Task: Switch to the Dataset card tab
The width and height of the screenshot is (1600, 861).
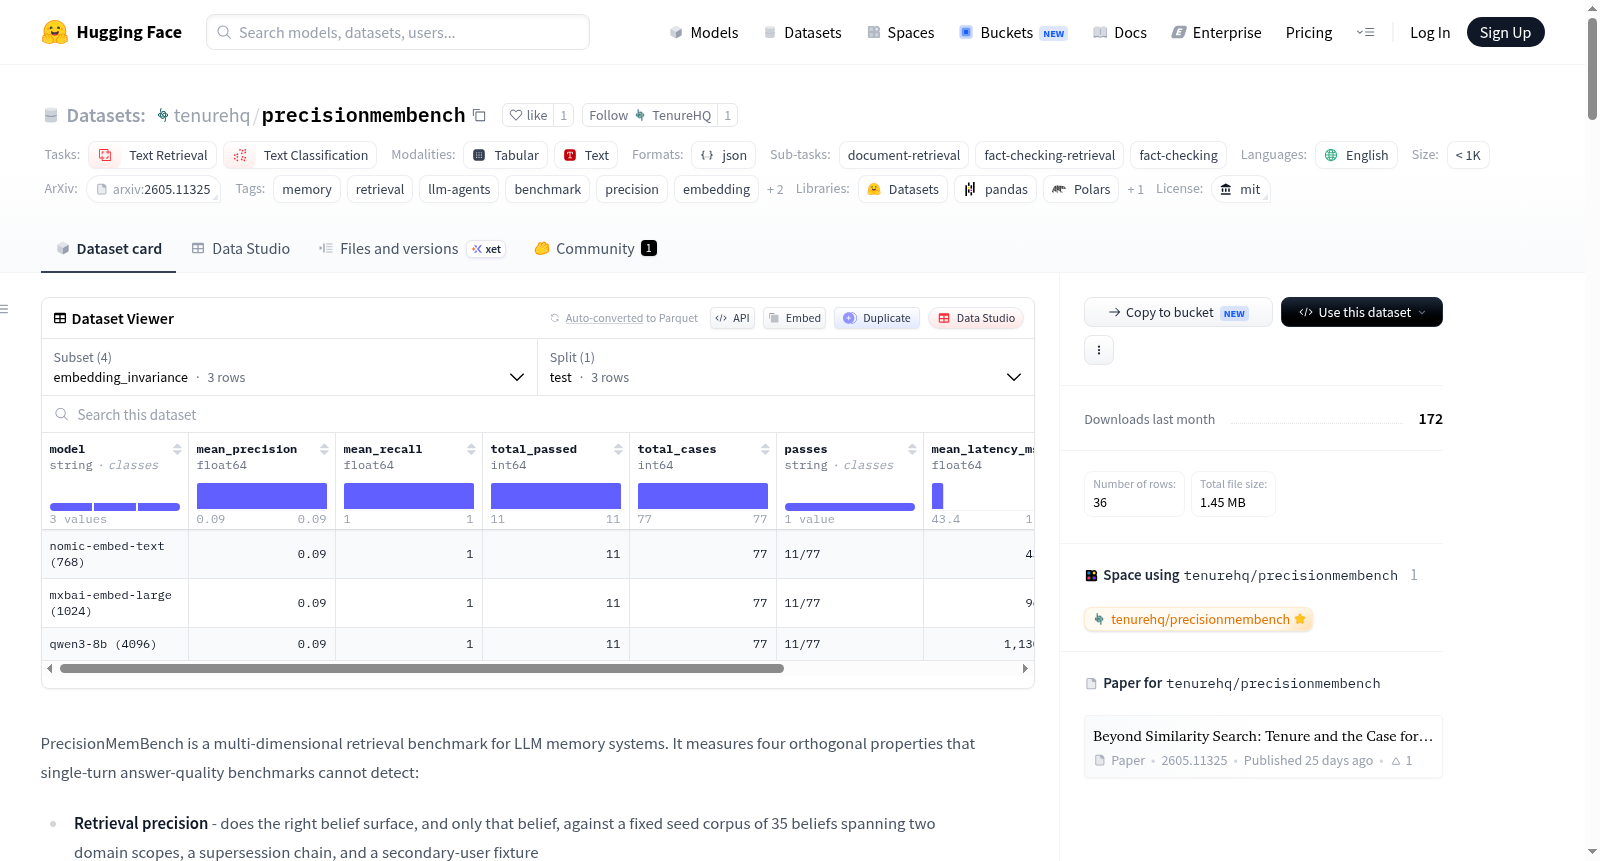Action: [108, 248]
